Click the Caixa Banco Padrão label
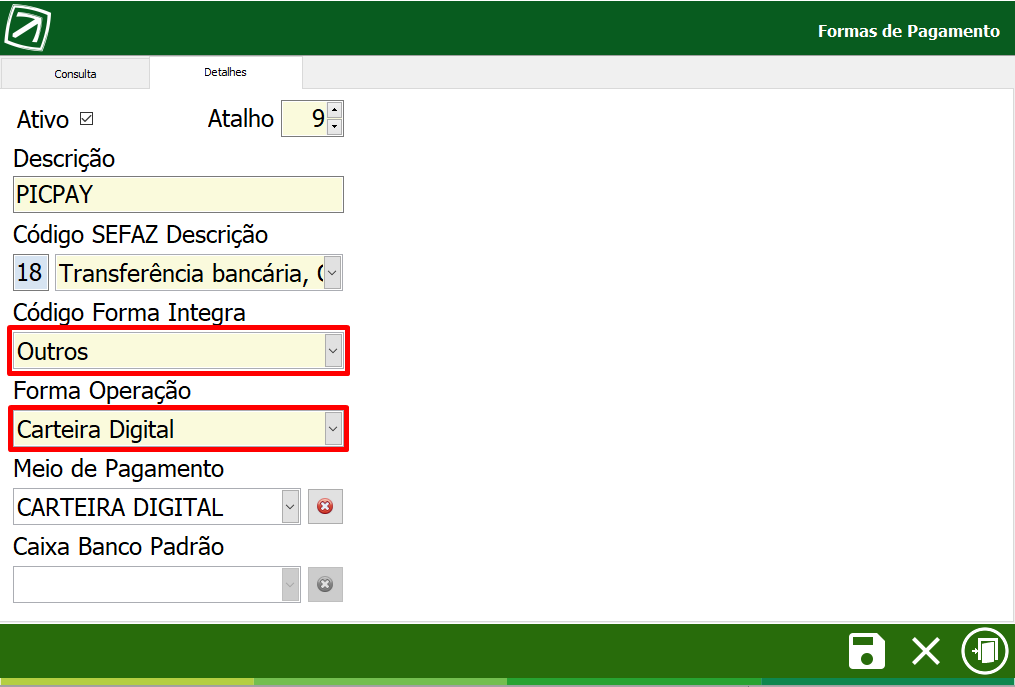Image resolution: width=1015 pixels, height=687 pixels. tap(118, 547)
